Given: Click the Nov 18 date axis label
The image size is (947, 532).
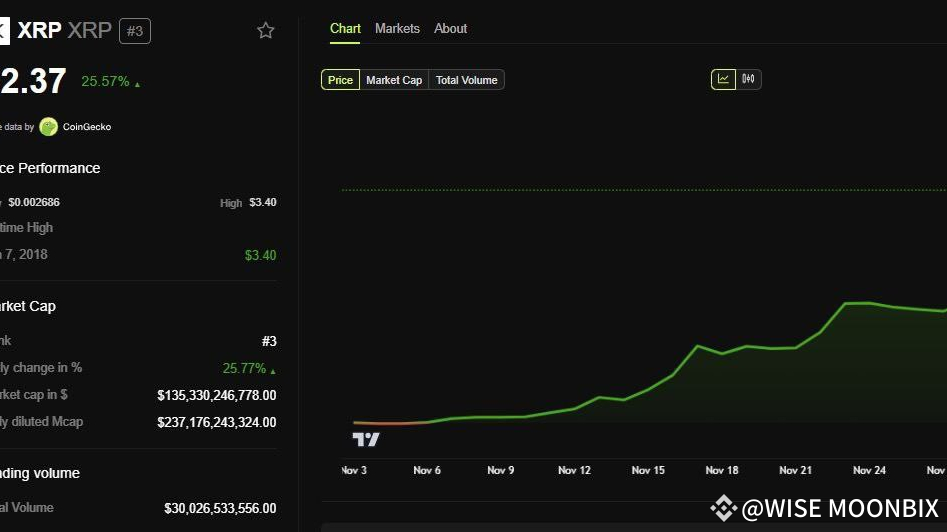Looking at the screenshot, I should click(722, 470).
